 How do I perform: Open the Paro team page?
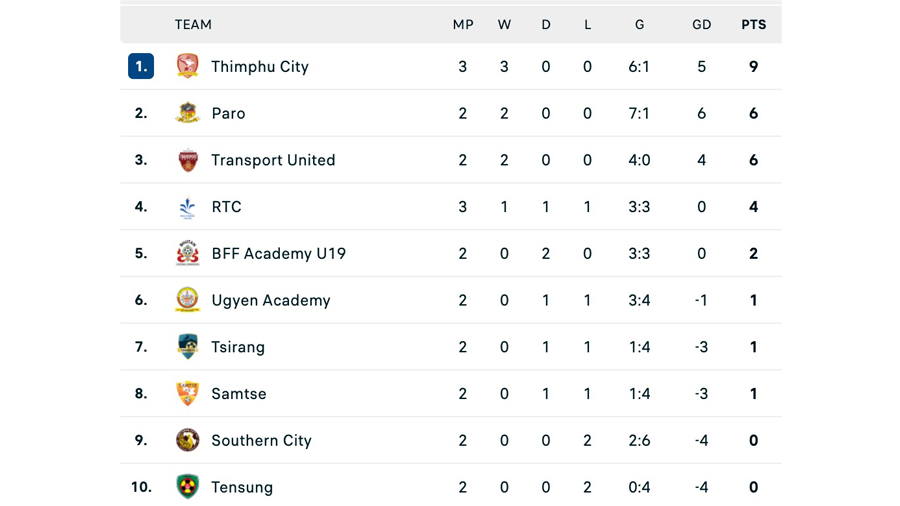pyautogui.click(x=228, y=114)
